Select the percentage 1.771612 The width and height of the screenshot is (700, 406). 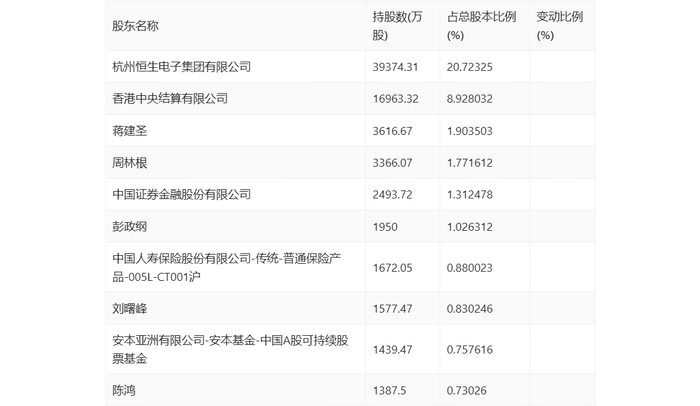[x=470, y=163]
